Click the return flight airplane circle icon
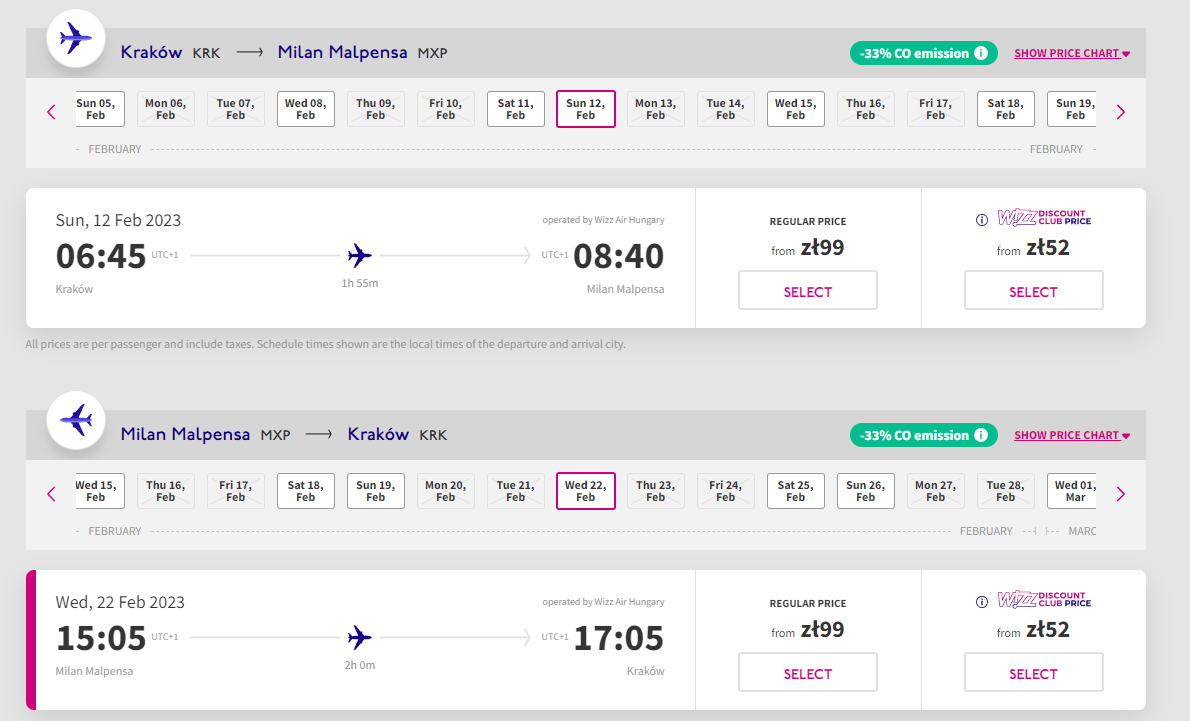Image resolution: width=1190 pixels, height=721 pixels. (x=76, y=420)
